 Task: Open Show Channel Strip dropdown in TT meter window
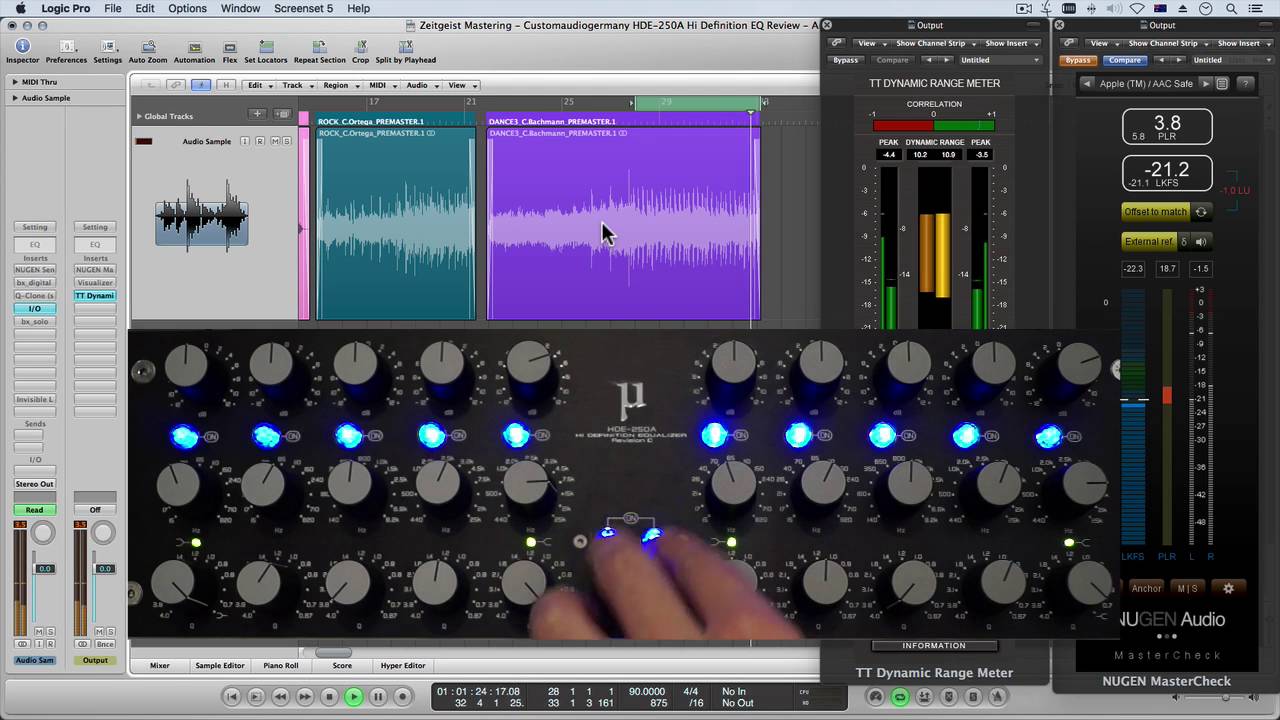(935, 43)
